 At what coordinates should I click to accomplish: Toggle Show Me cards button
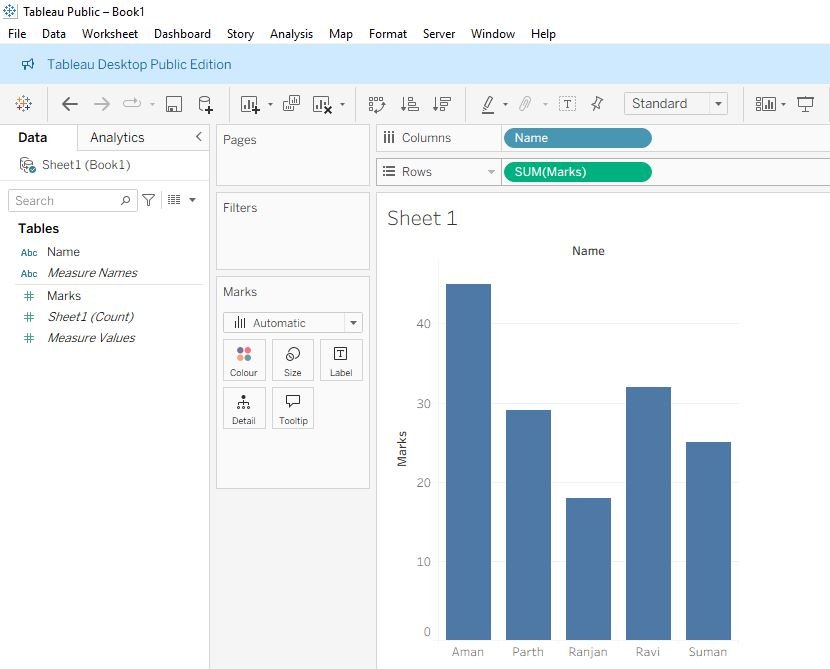(x=766, y=104)
